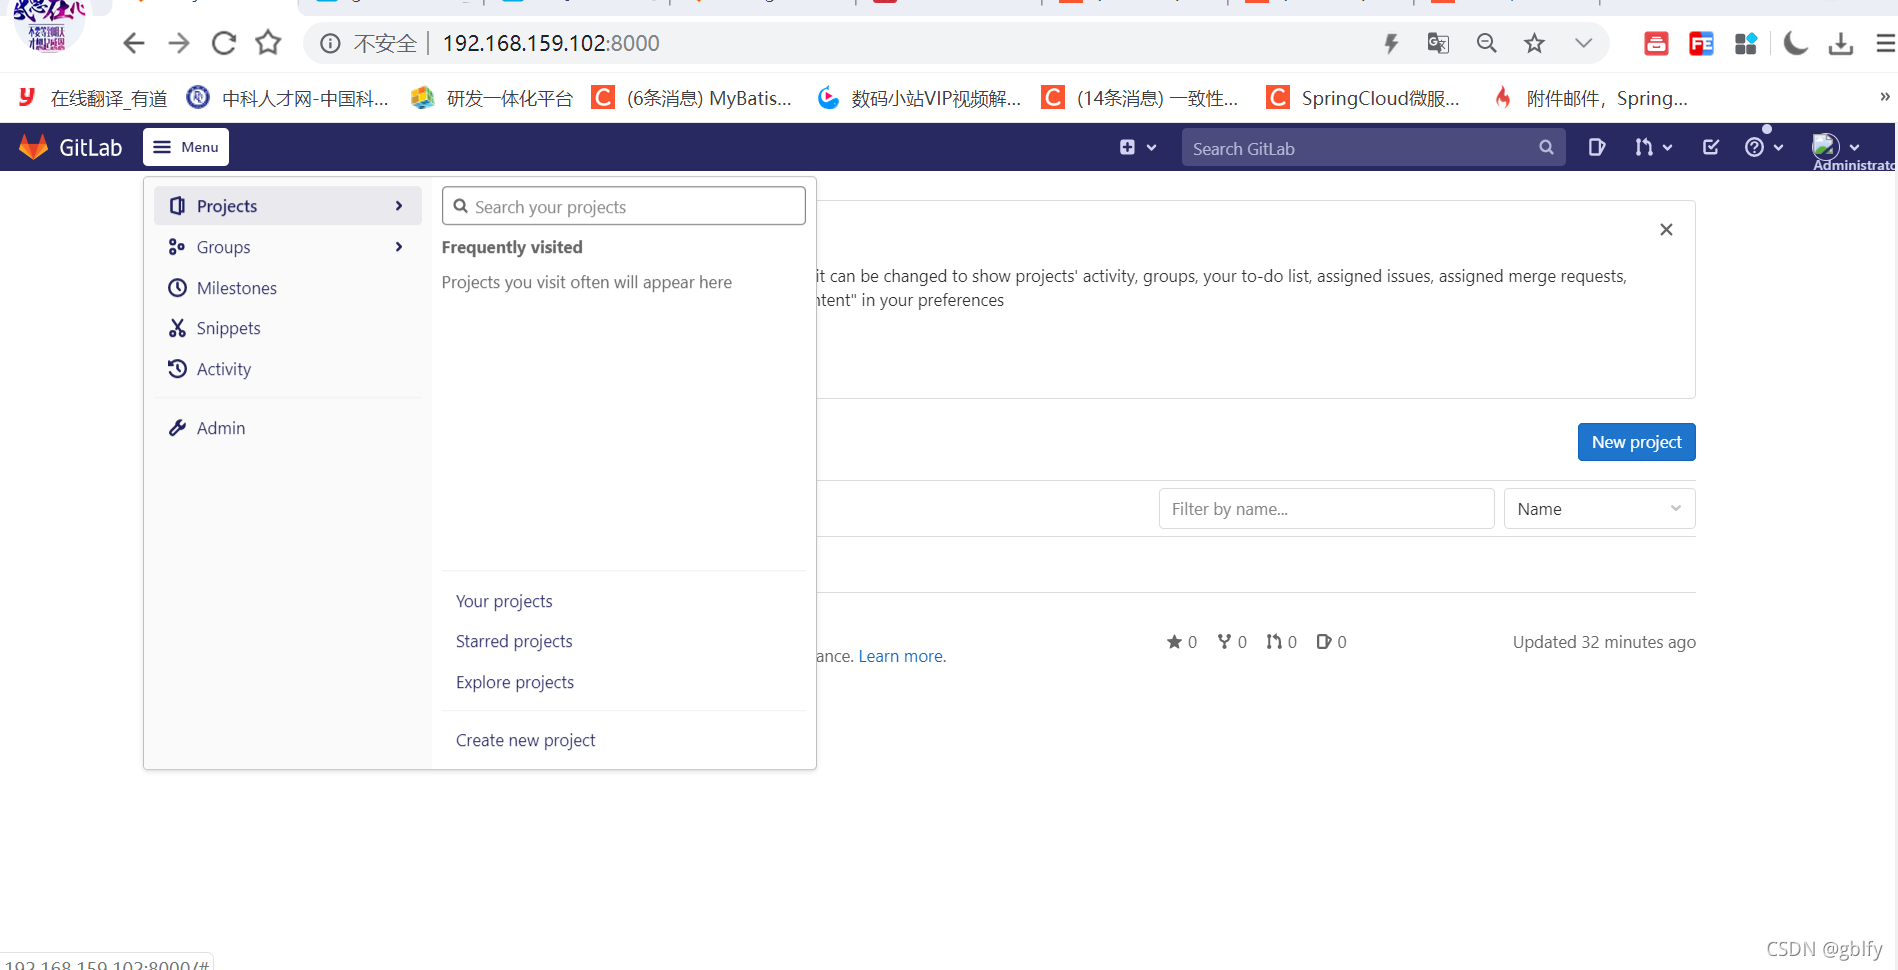Open the CSDN extension icon
The width and height of the screenshot is (1898, 970).
(x=1656, y=43)
